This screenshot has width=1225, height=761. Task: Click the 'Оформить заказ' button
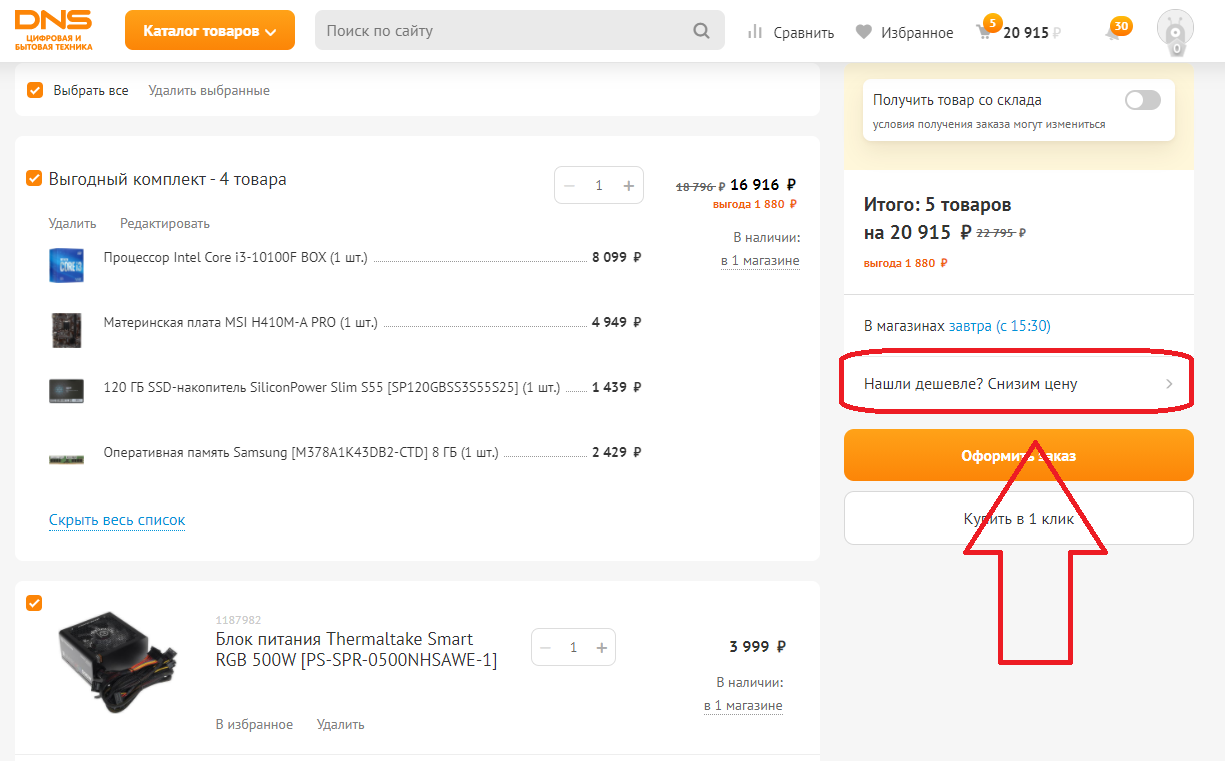coord(1018,455)
